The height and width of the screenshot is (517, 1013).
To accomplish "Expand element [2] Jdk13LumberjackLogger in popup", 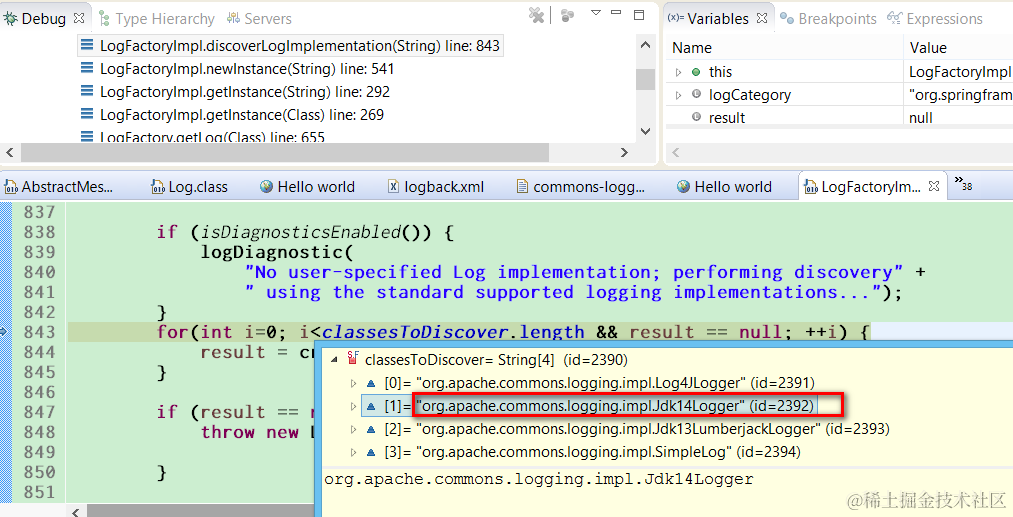I will (353, 430).
